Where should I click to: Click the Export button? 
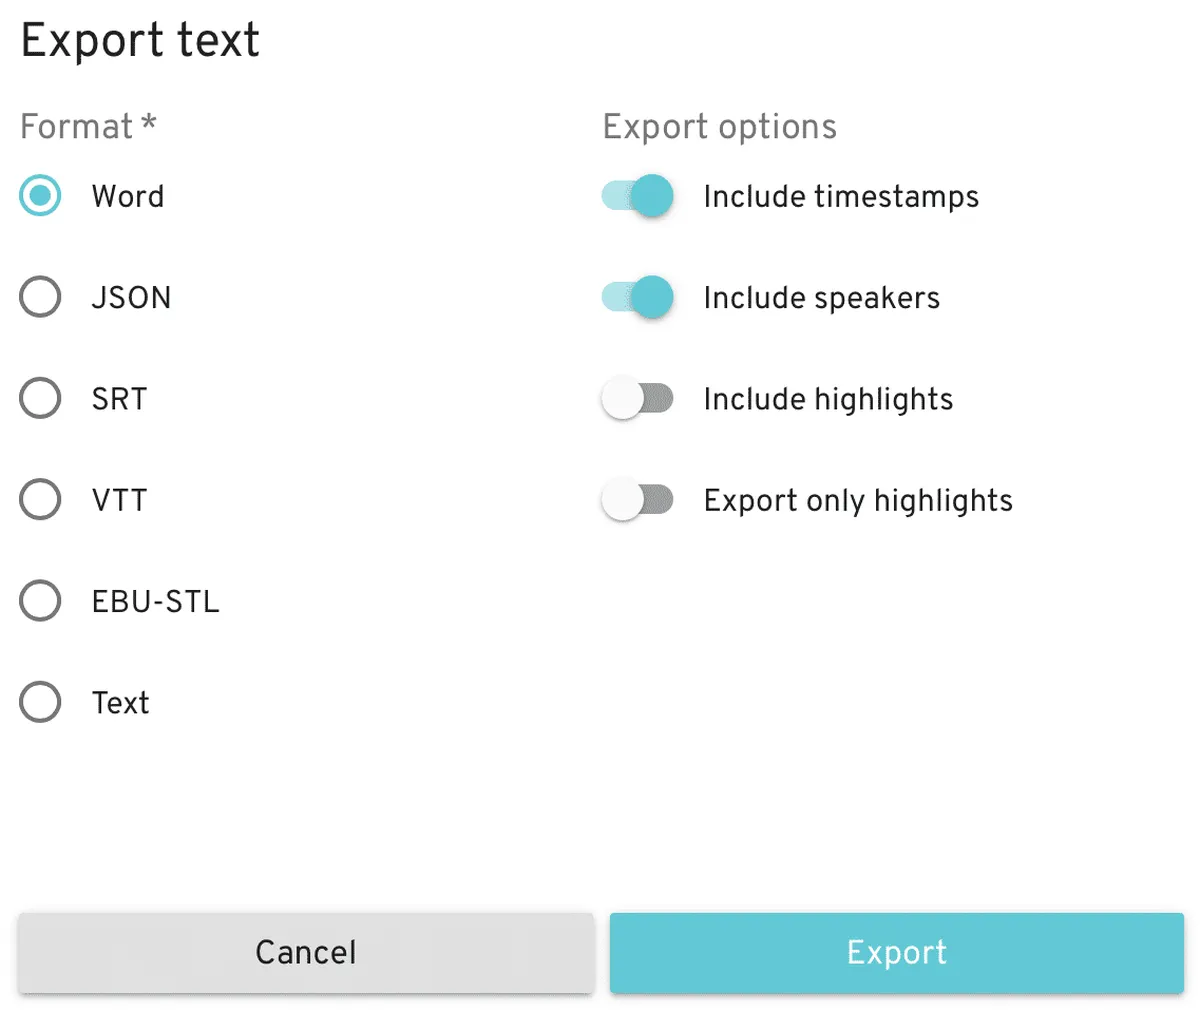[x=896, y=952]
